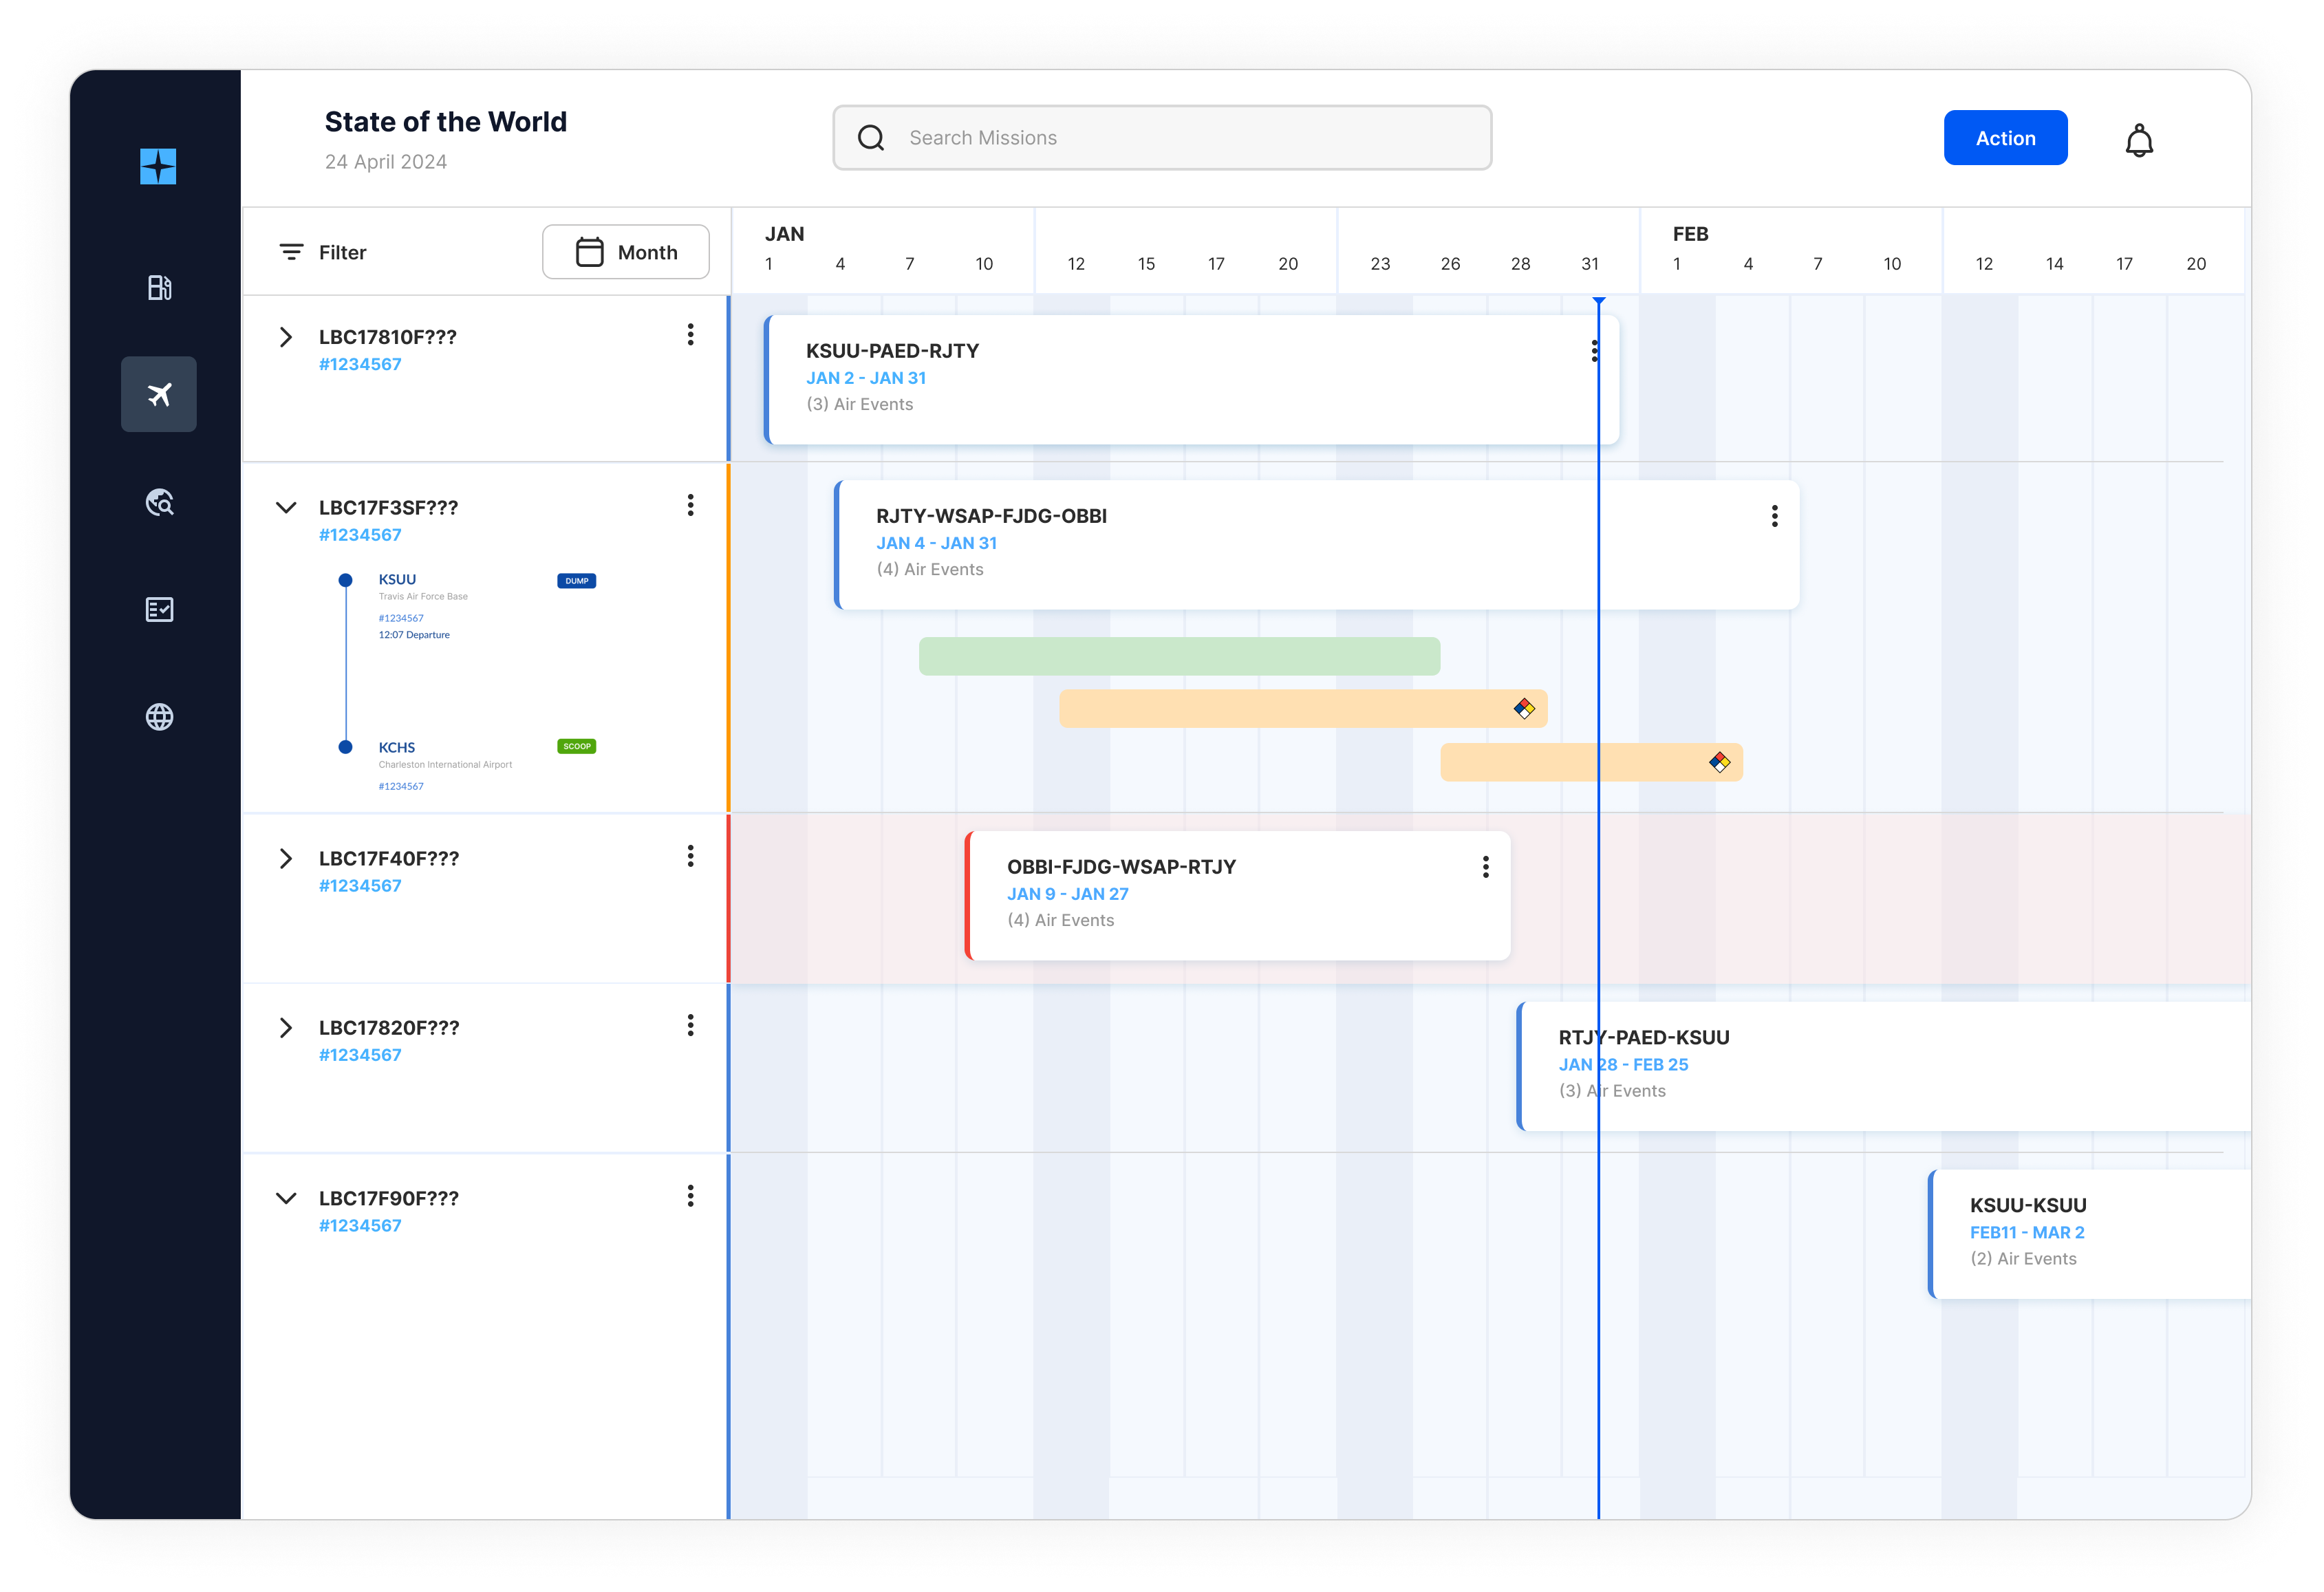Open the RJTY-WSAP-FJDG-OBBI mission card

coord(1316,545)
